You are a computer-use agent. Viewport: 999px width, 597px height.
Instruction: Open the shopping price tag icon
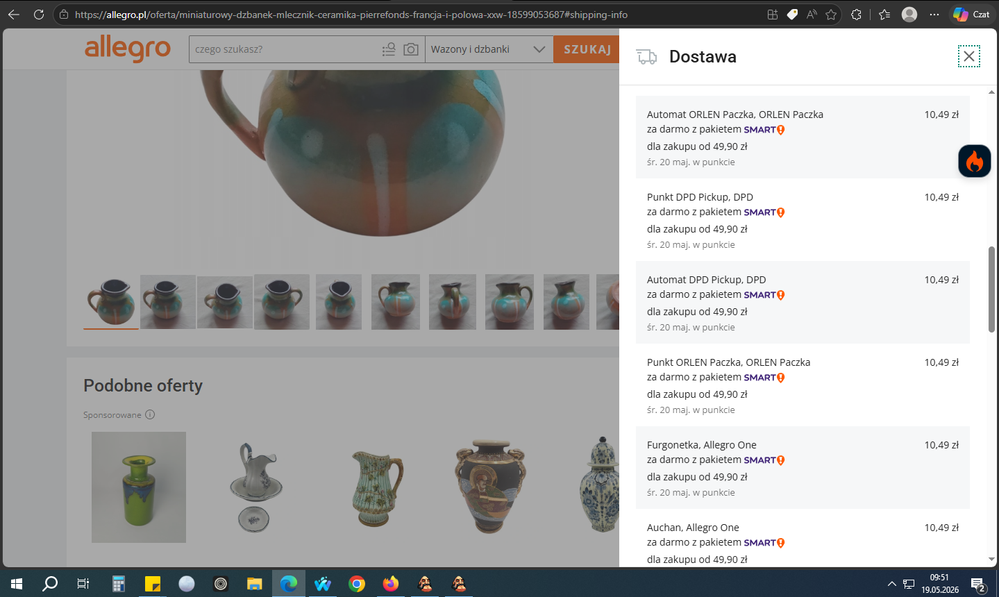792,14
